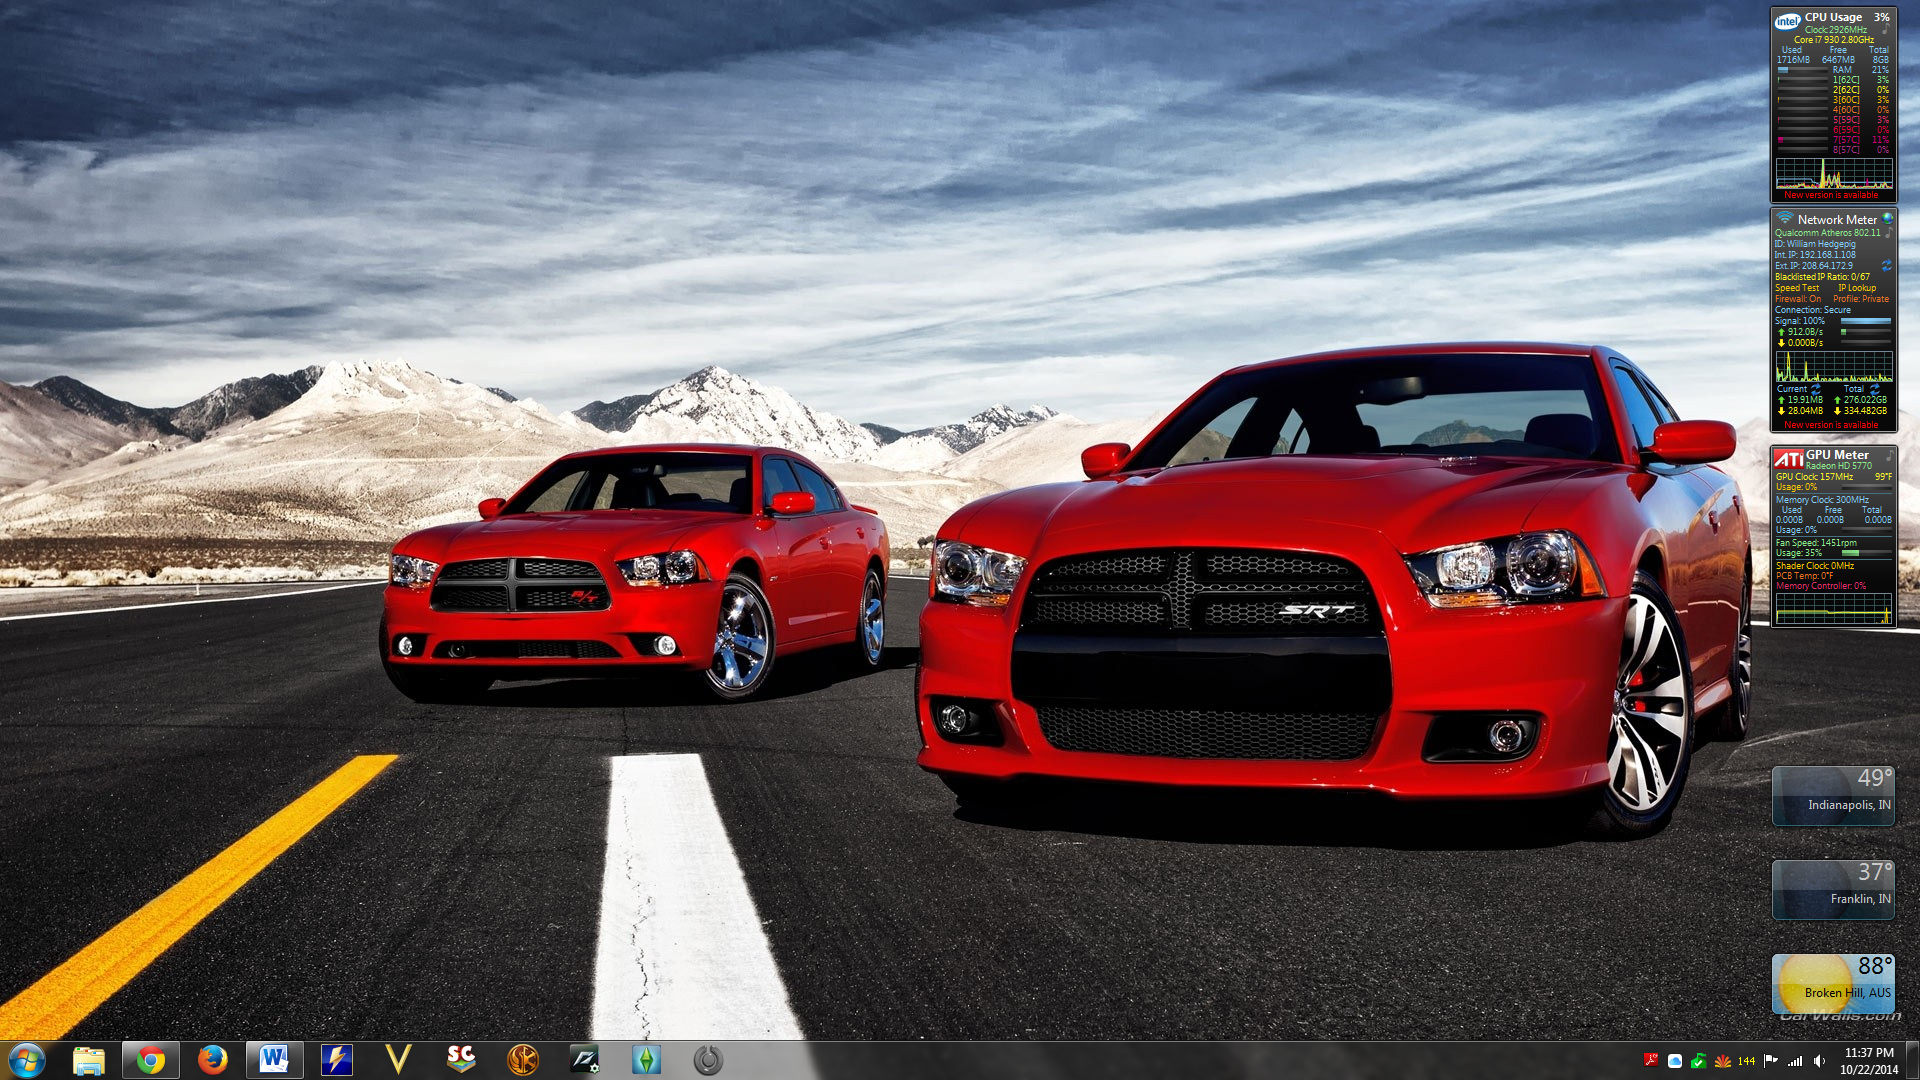Reset Total traffic counter in Network Meter
Viewport: 1920px width, 1080px height.
click(x=1874, y=389)
